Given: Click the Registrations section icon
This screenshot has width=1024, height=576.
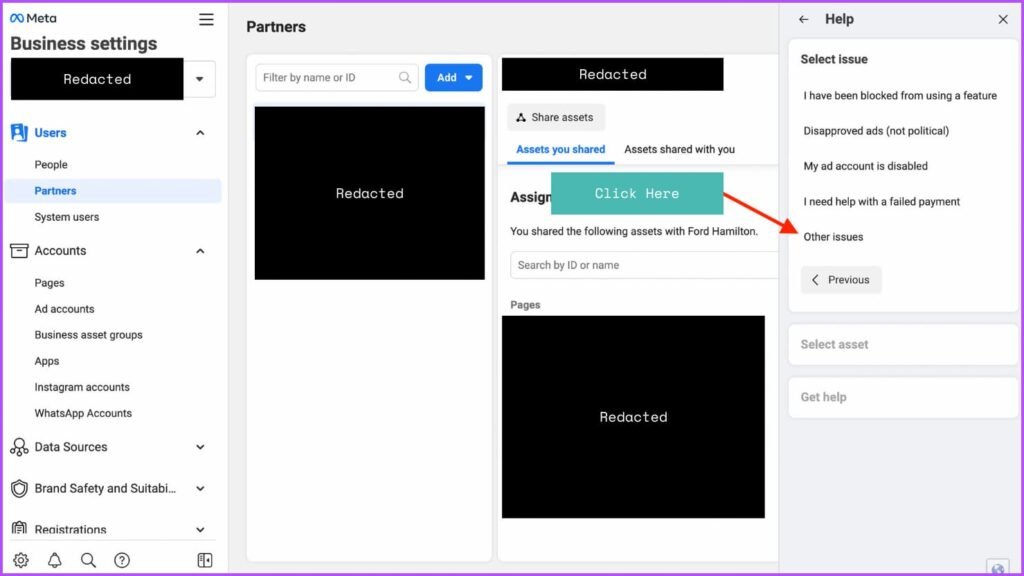Looking at the screenshot, I should [x=19, y=528].
